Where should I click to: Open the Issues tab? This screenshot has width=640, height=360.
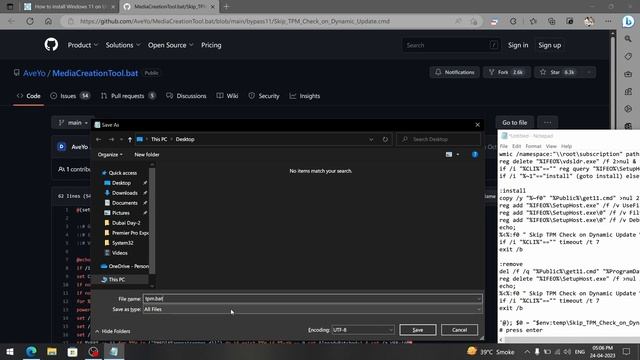point(69,96)
